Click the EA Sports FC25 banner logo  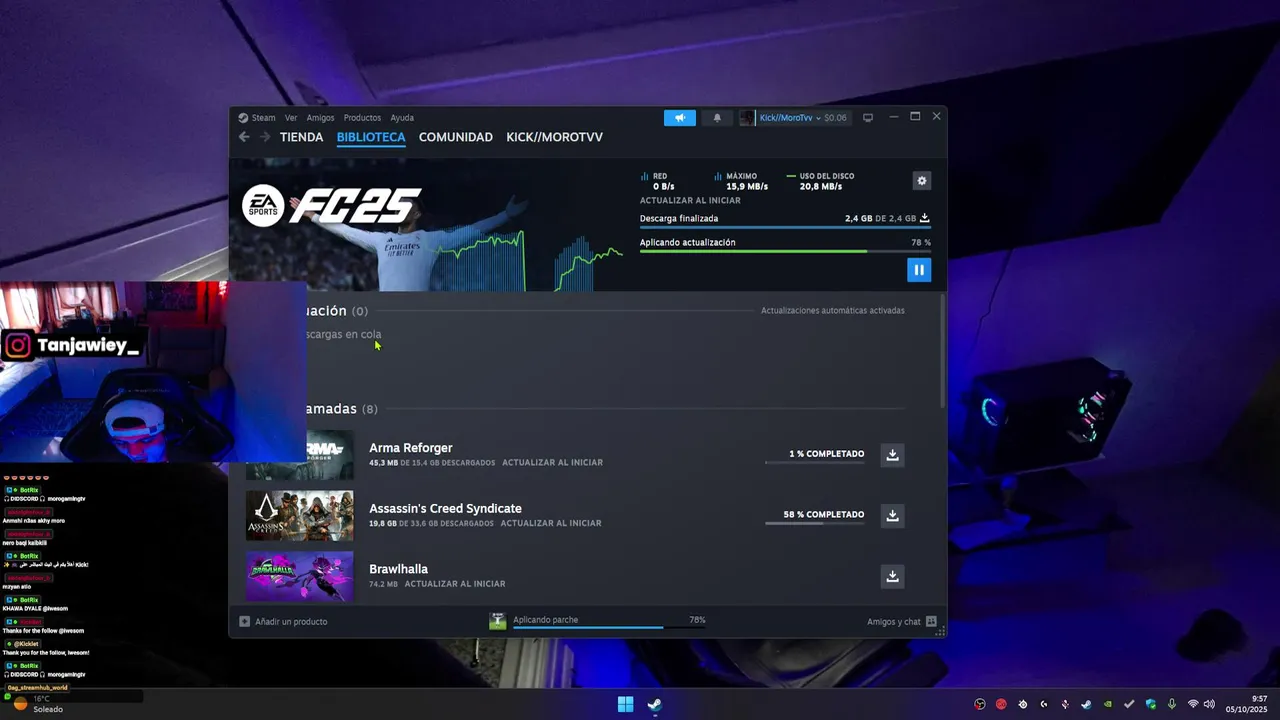coord(332,206)
